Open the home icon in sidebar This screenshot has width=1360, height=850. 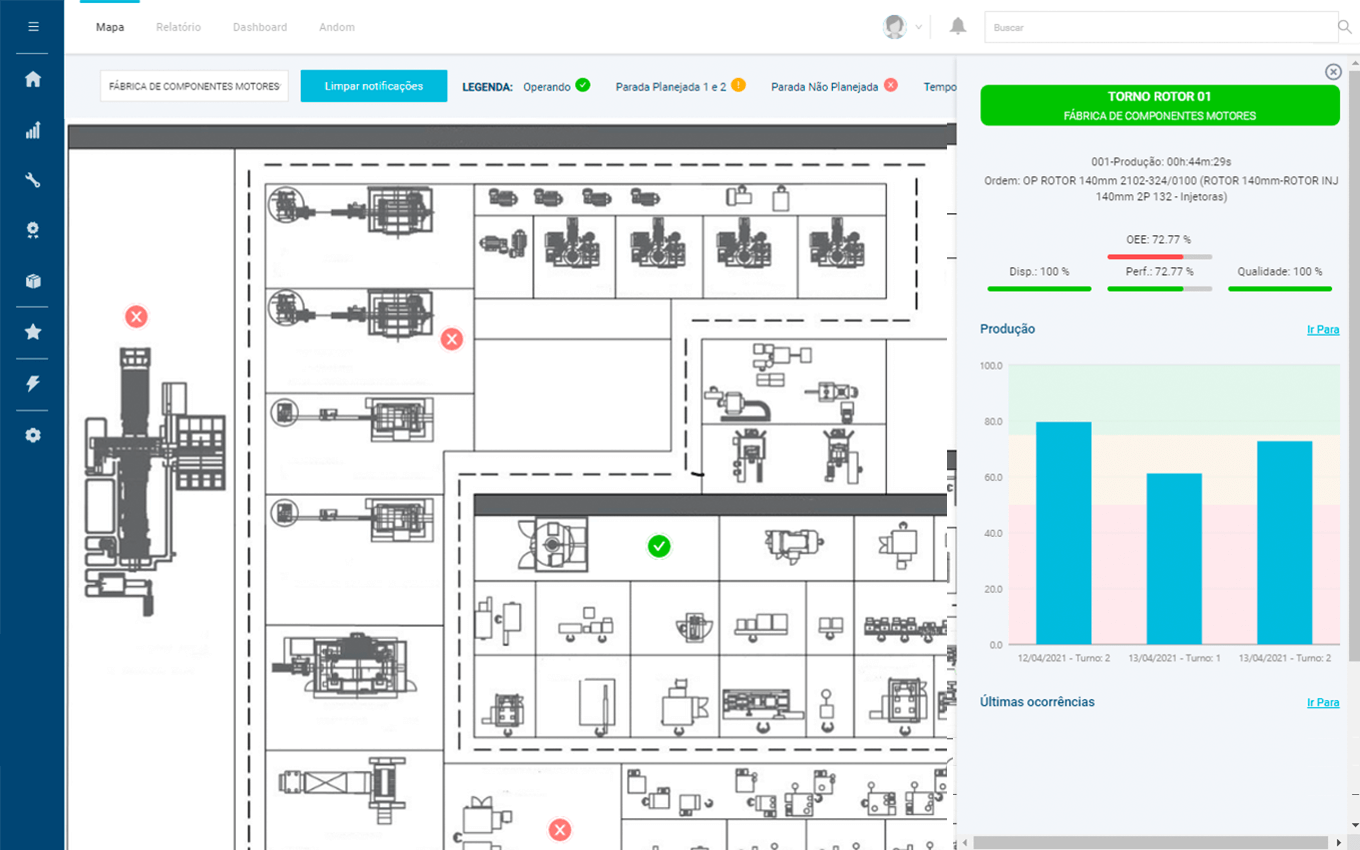tap(33, 79)
